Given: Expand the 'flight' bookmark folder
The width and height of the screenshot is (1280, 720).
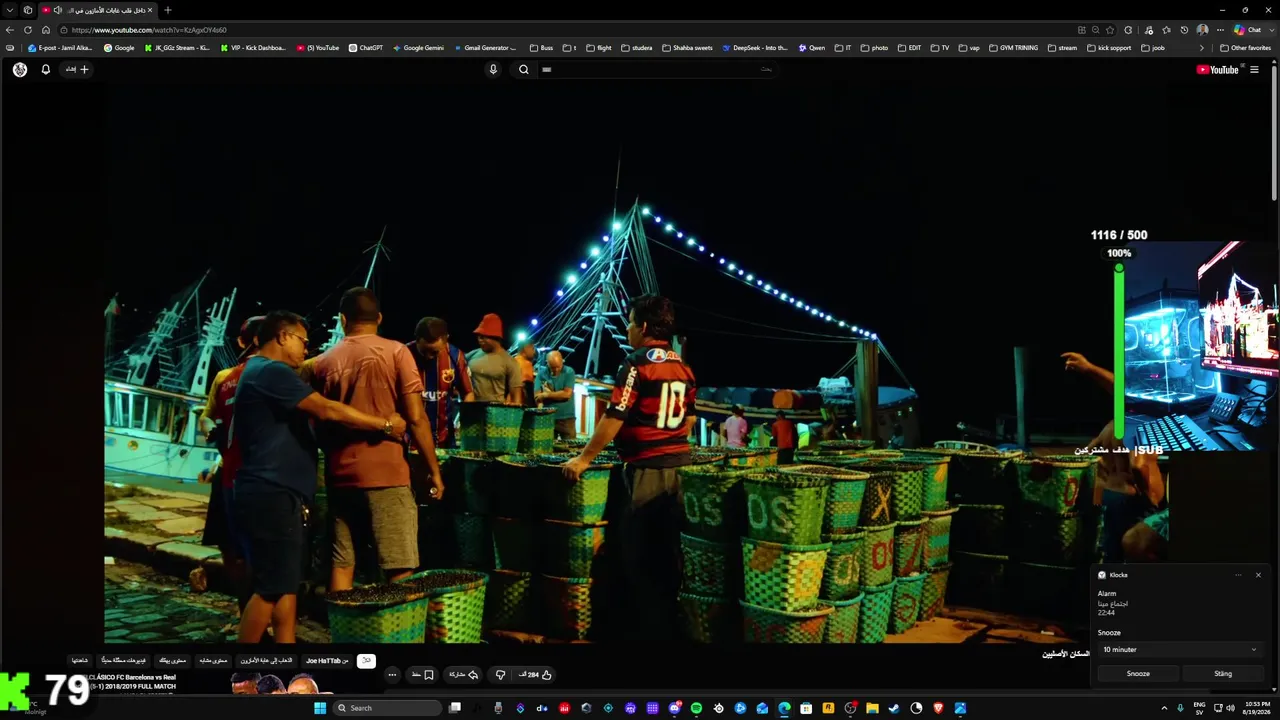Looking at the screenshot, I should tap(598, 48).
